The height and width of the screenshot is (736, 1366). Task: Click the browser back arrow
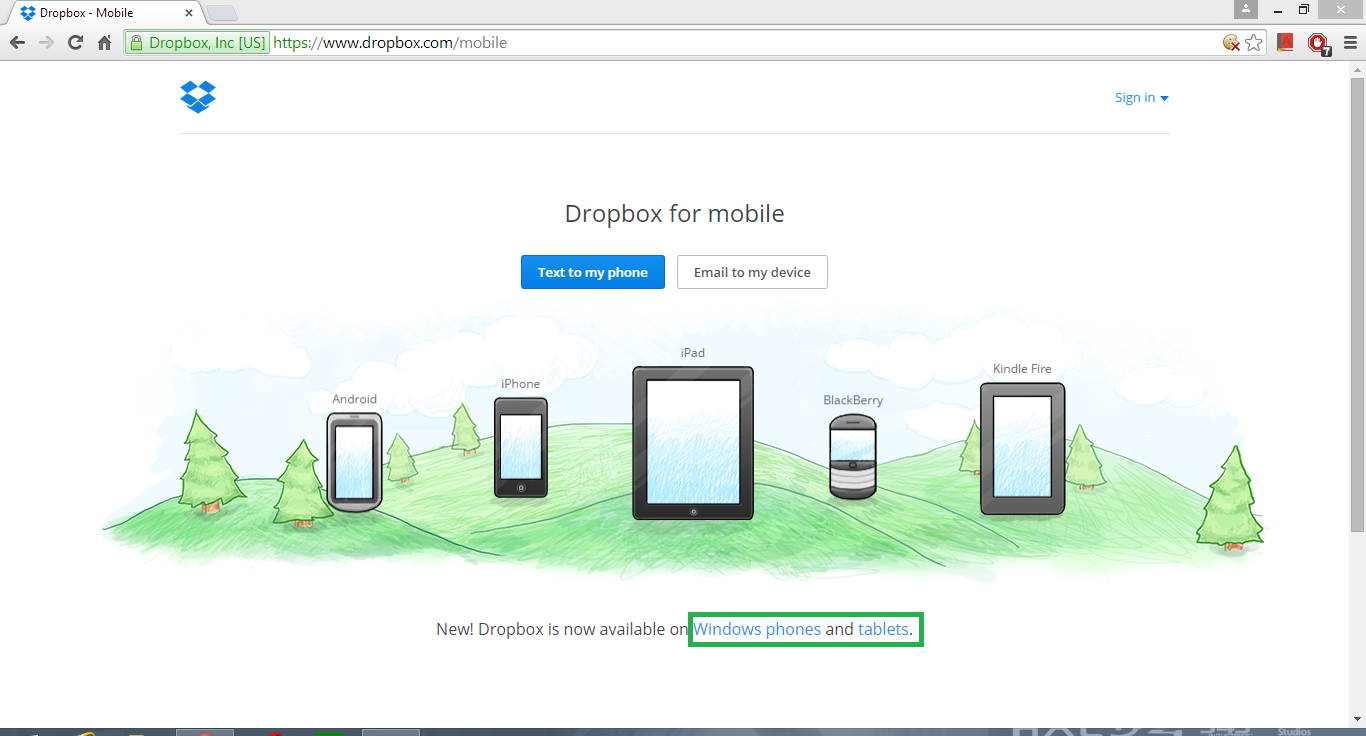click(17, 43)
